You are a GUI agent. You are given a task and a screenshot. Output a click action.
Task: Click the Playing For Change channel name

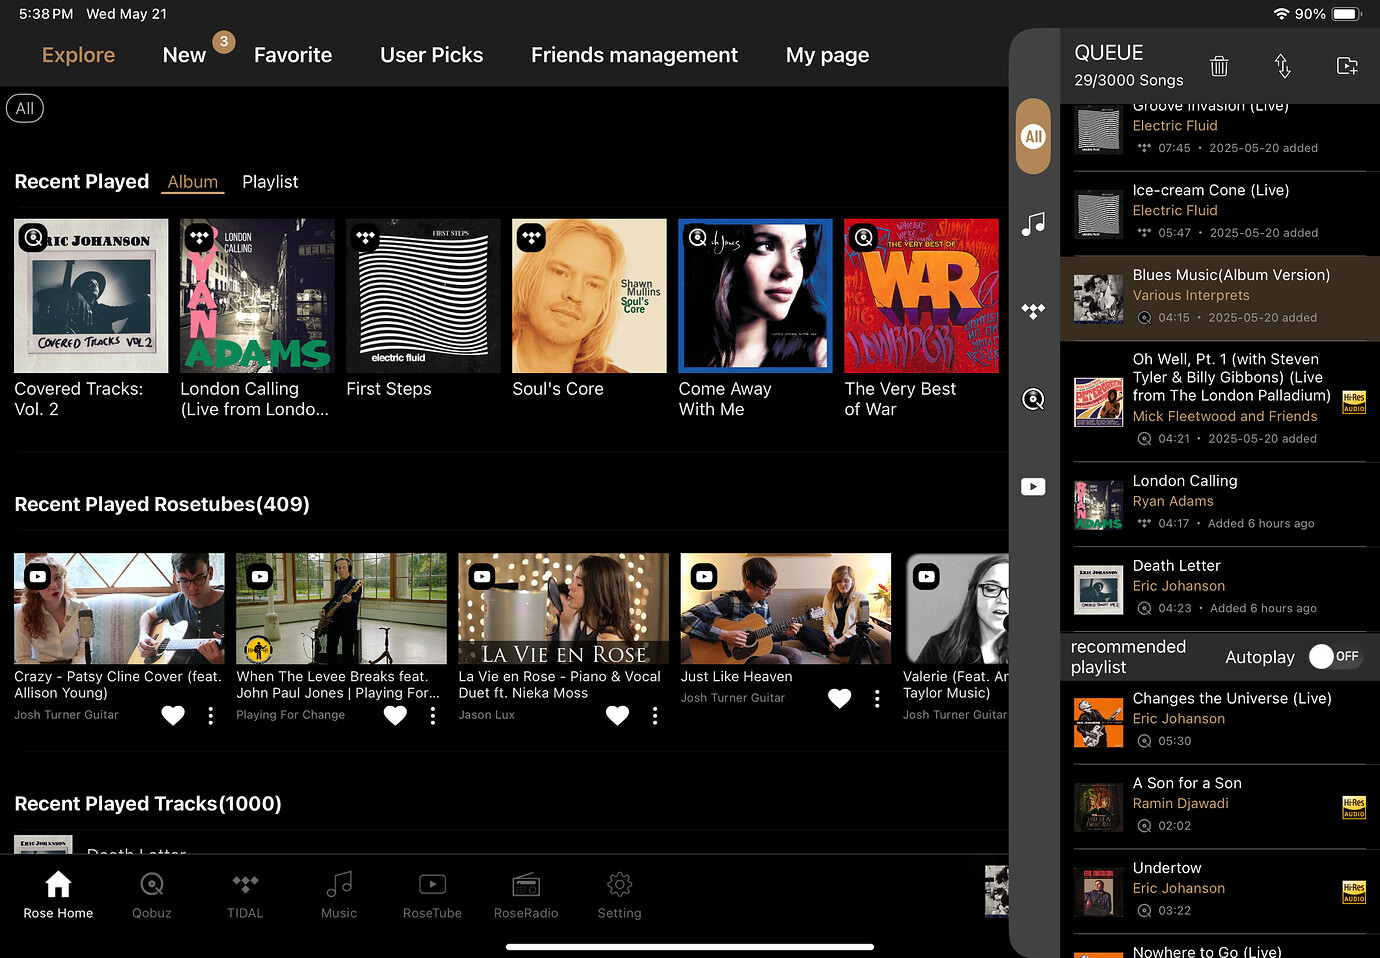click(290, 715)
